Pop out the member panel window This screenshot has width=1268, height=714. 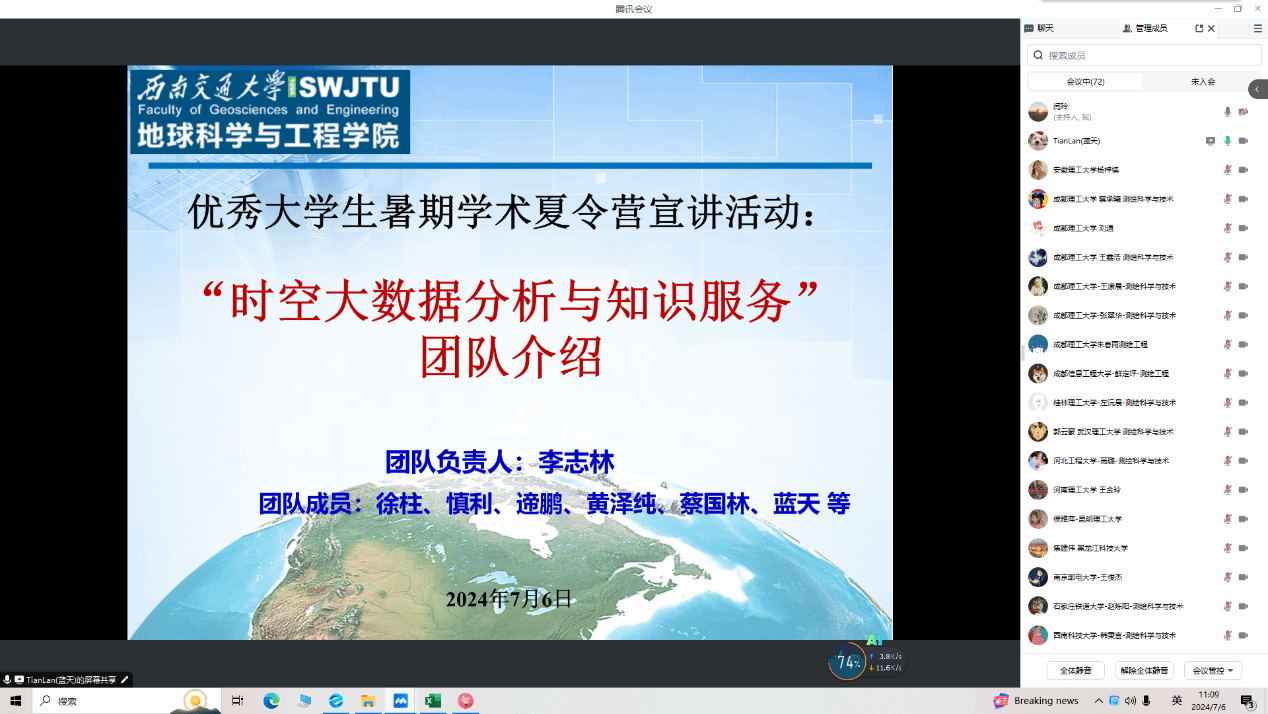click(1199, 29)
